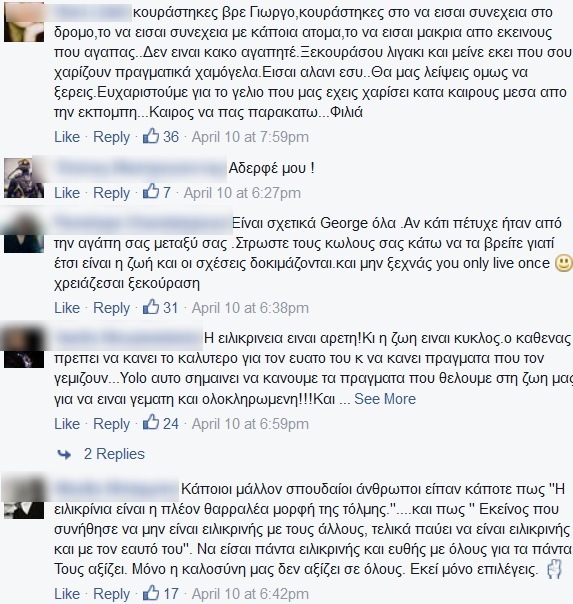This screenshot has height=604, width=573.
Task: Click the thumbs-up icon showing 31 likes
Action: point(151,307)
